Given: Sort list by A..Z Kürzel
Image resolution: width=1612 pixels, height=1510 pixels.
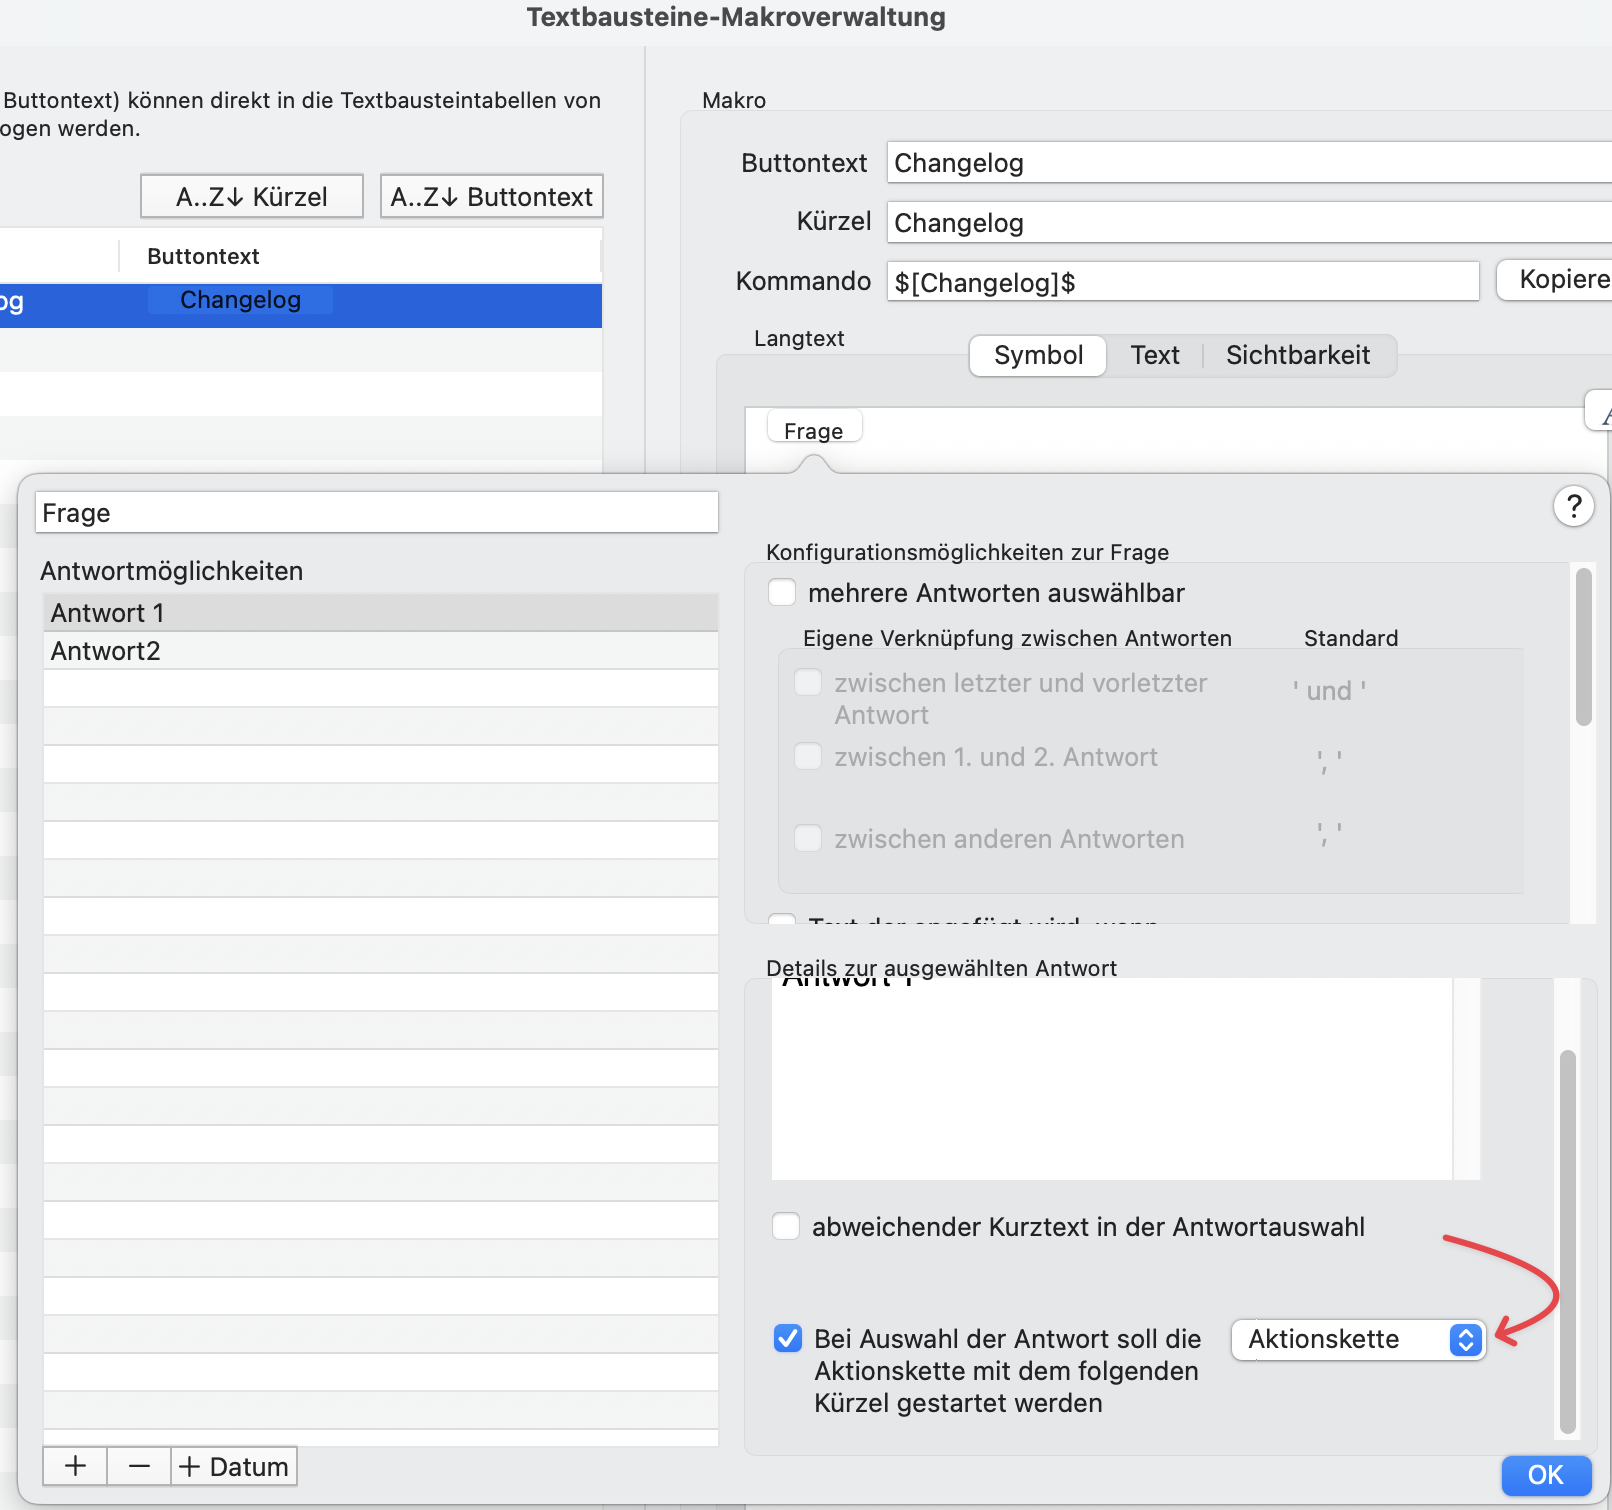Looking at the screenshot, I should pyautogui.click(x=251, y=197).
